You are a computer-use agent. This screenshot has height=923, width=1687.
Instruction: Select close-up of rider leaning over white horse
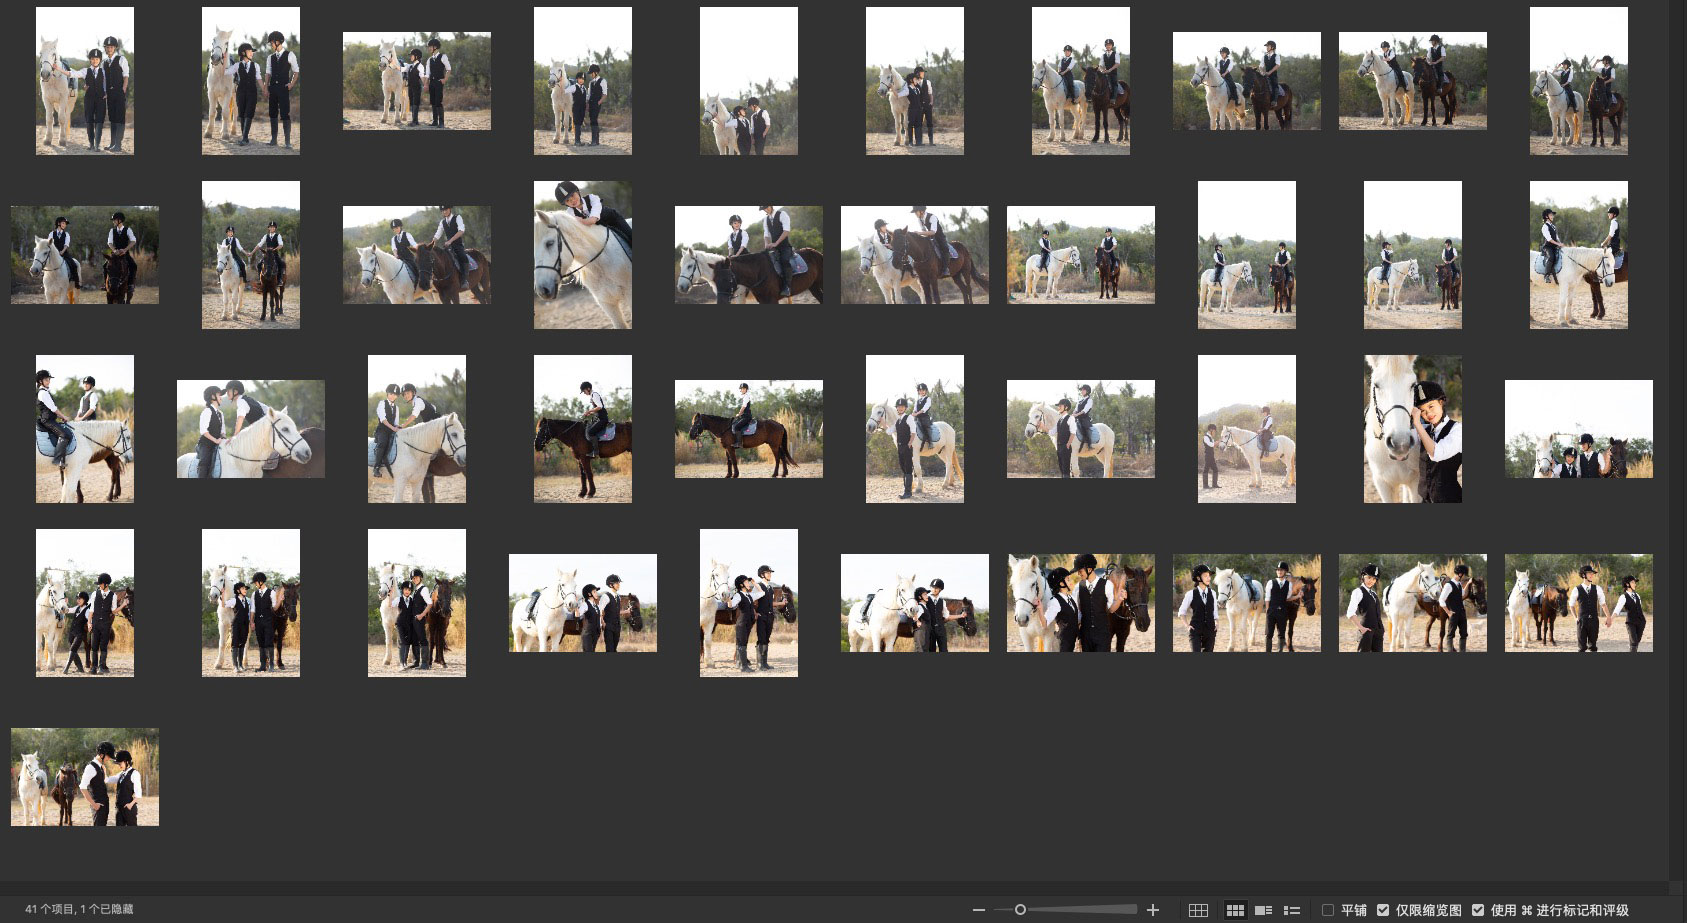coord(583,255)
